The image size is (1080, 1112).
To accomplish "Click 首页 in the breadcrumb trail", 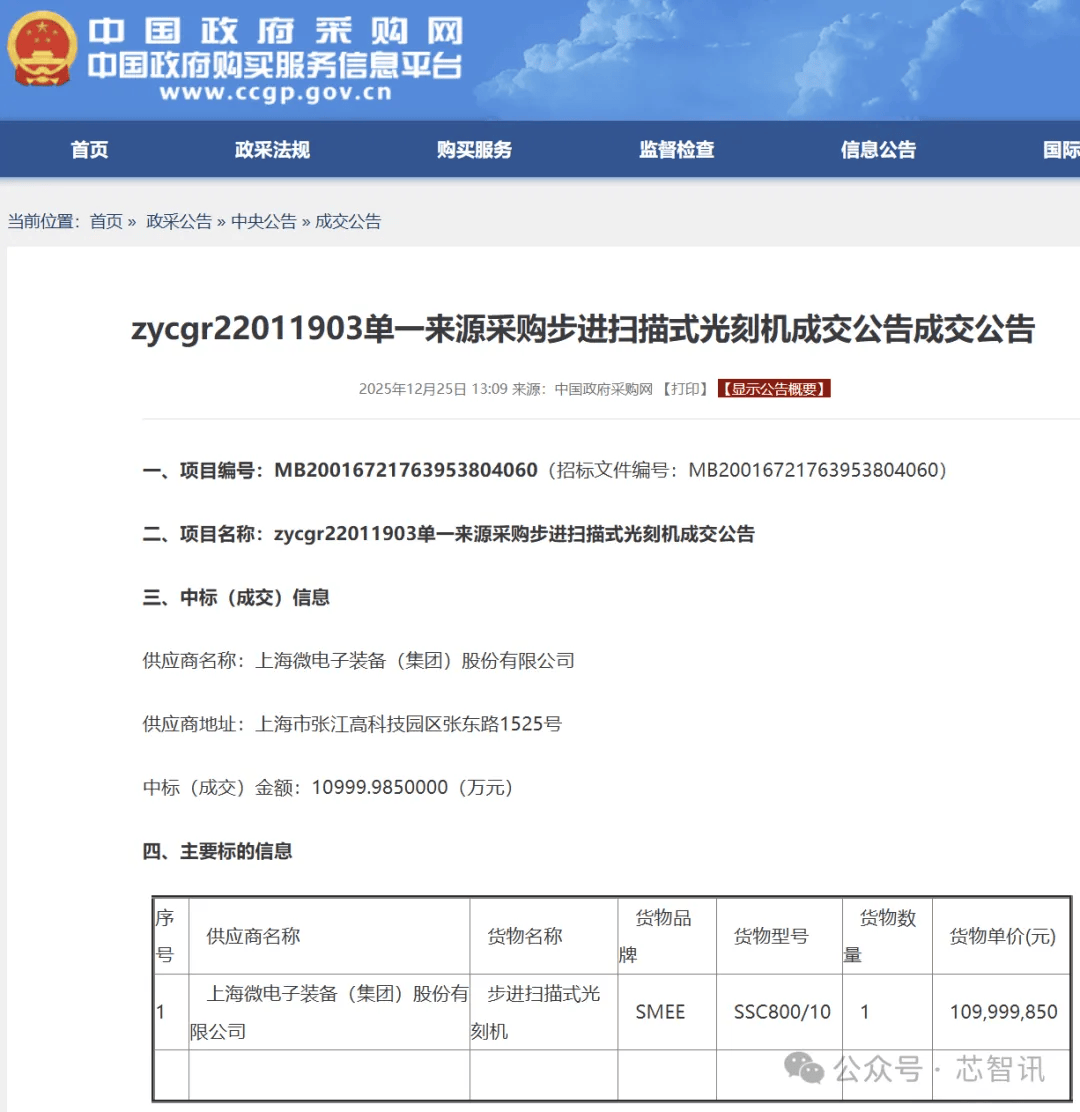I will tap(106, 222).
